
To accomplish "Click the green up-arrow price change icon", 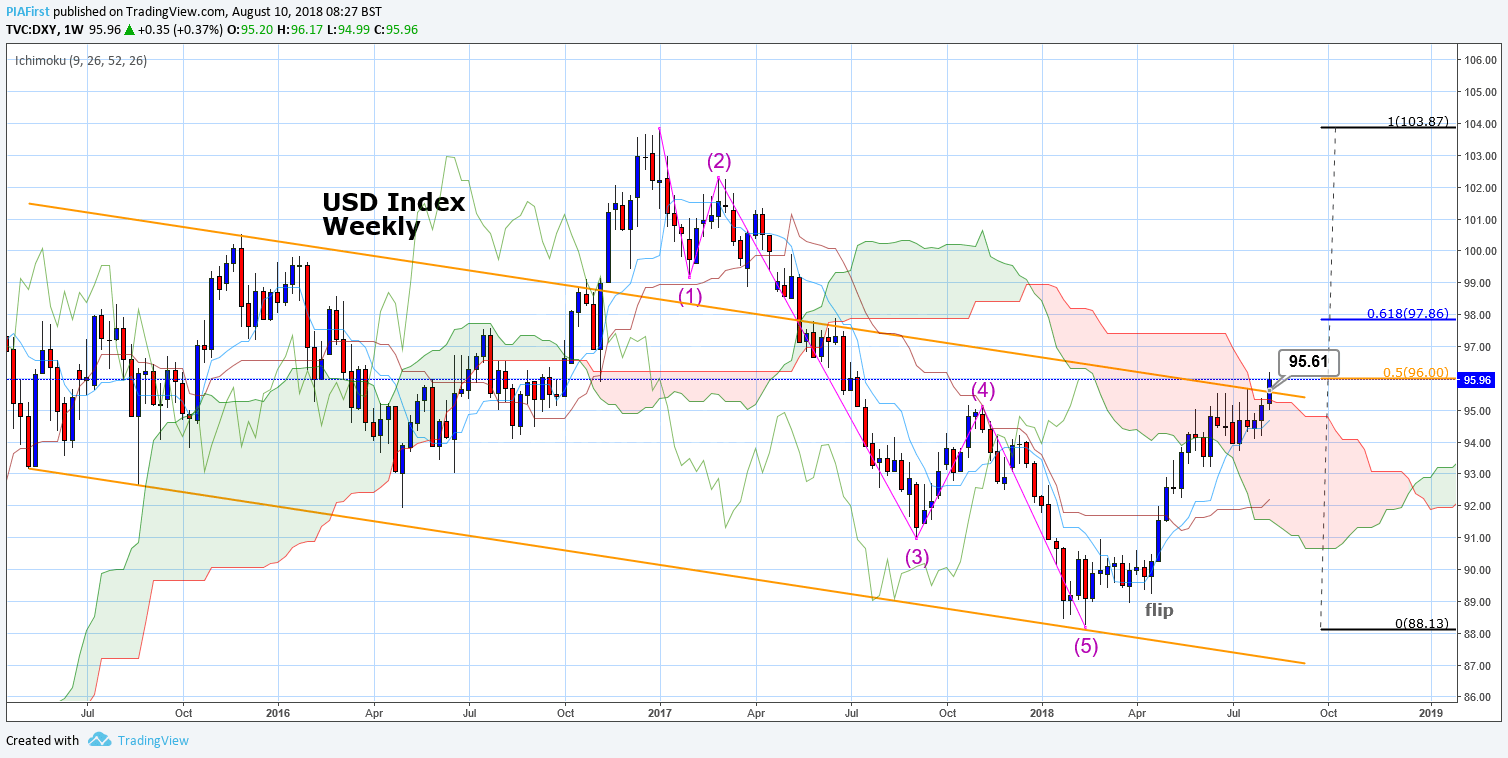I will click(x=130, y=30).
